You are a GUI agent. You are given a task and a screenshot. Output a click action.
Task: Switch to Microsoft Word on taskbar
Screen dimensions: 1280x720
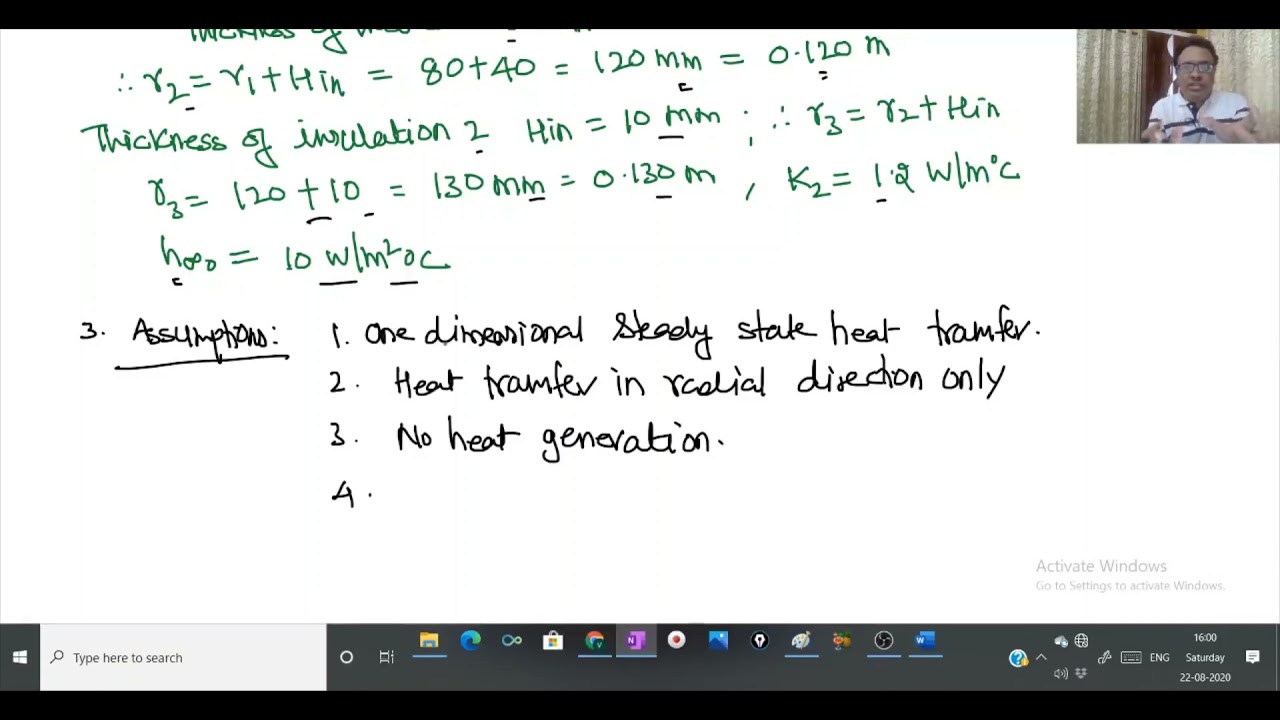click(925, 641)
